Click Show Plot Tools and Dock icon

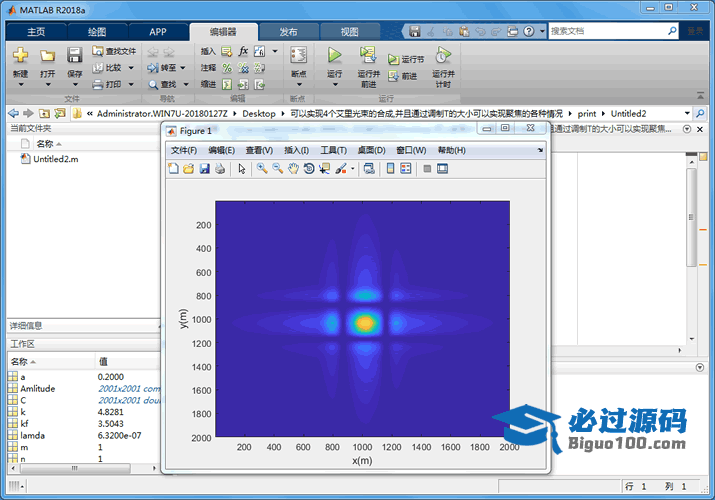coord(442,169)
